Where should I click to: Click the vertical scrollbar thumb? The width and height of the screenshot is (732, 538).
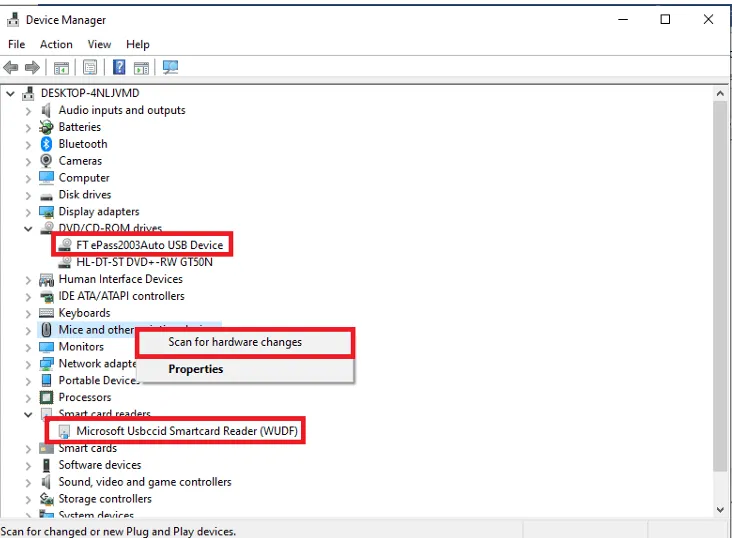(x=720, y=286)
